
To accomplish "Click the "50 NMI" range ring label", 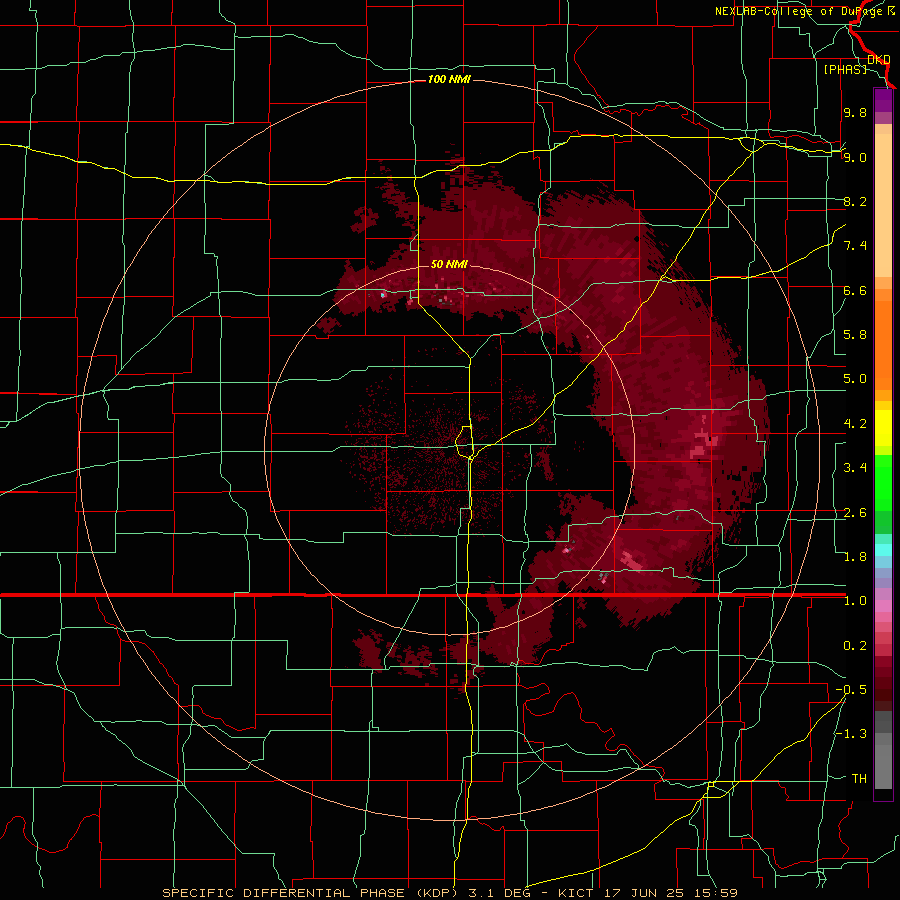I will [x=449, y=264].
